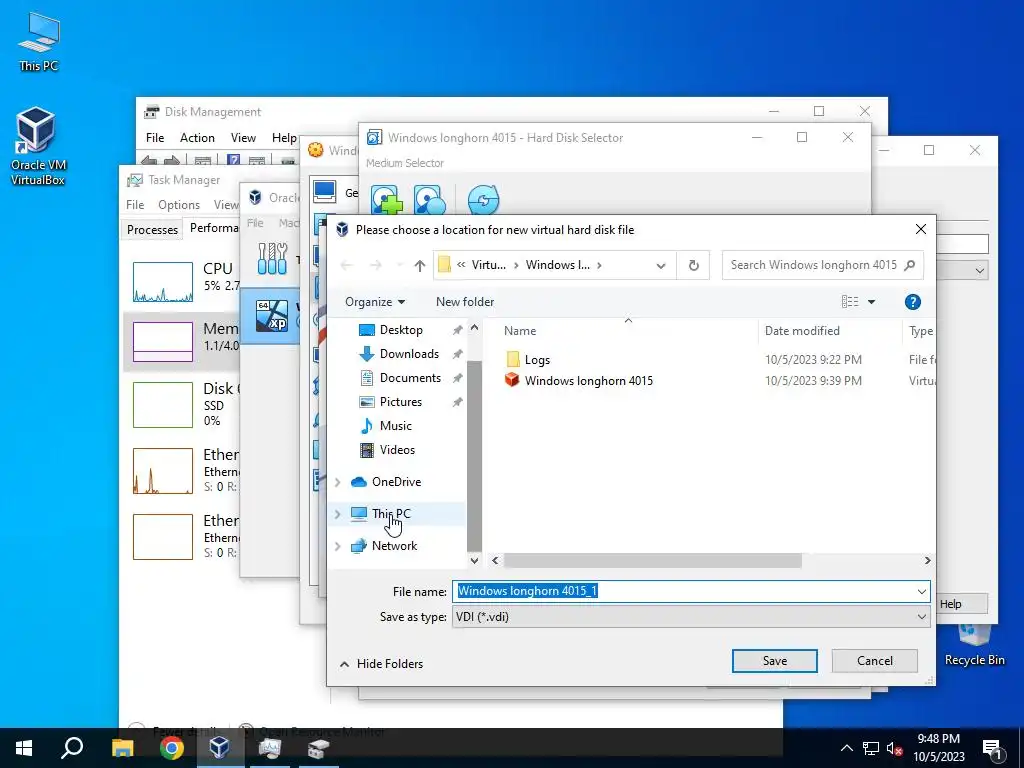Open Action menu in Disk Management
The width and height of the screenshot is (1024, 768).
(x=197, y=138)
